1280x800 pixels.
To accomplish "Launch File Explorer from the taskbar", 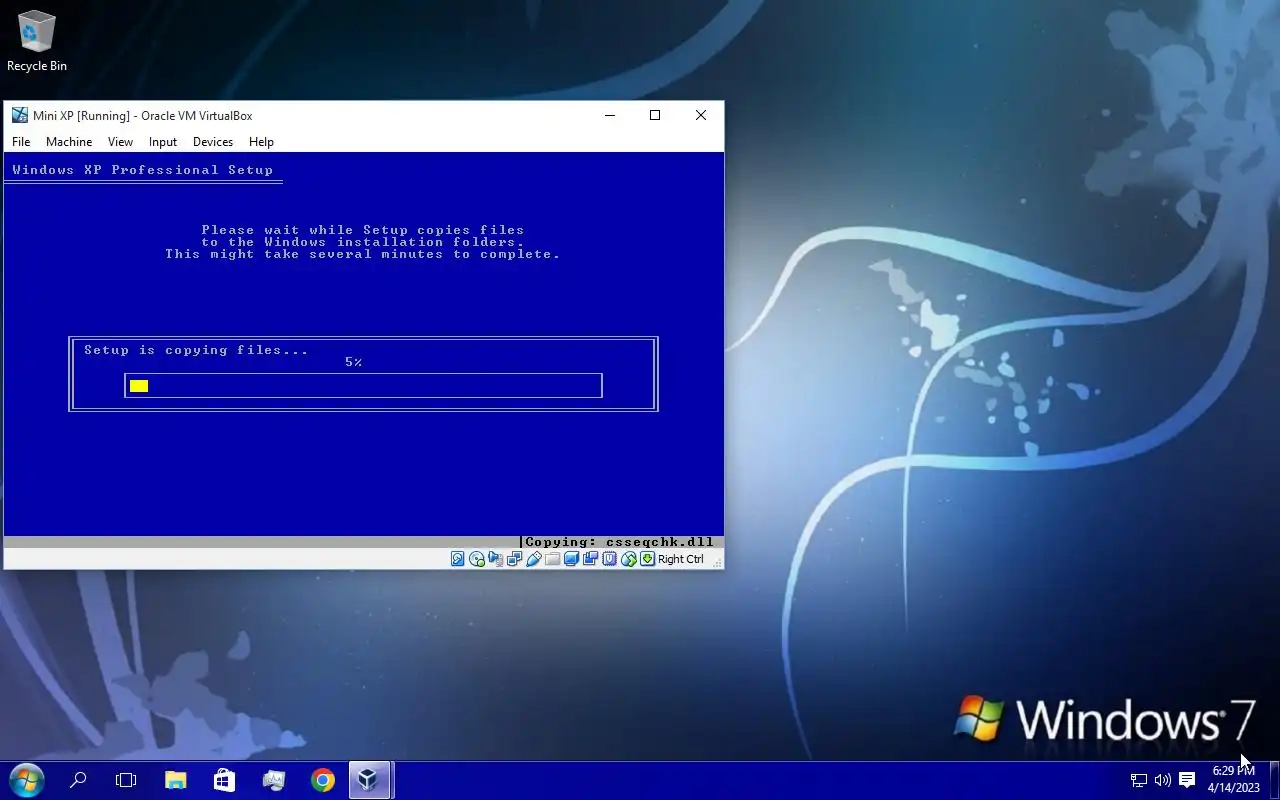I will pos(175,780).
